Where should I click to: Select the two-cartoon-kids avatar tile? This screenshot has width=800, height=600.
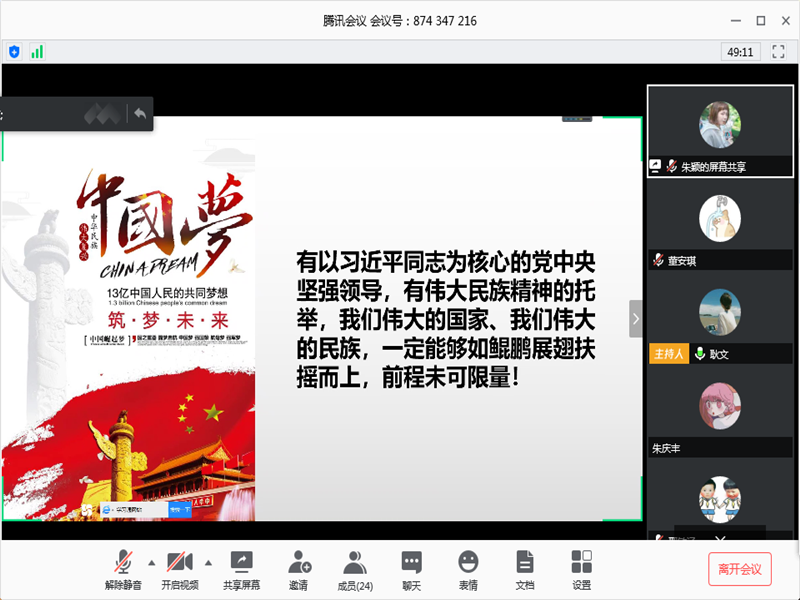[720, 499]
